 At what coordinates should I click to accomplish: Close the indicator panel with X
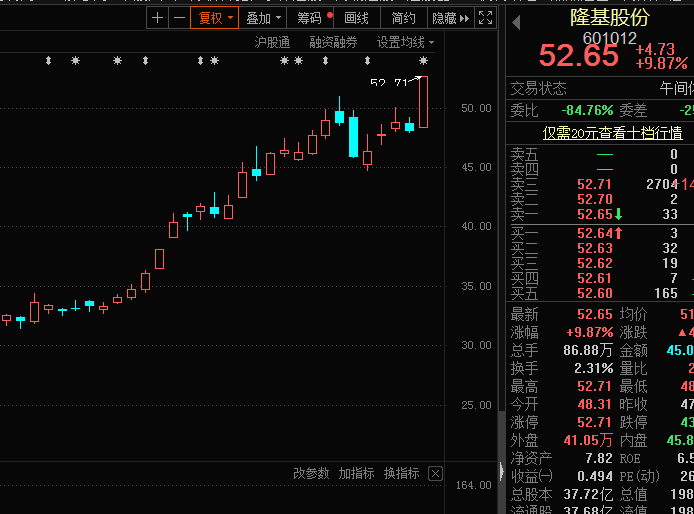(x=436, y=474)
